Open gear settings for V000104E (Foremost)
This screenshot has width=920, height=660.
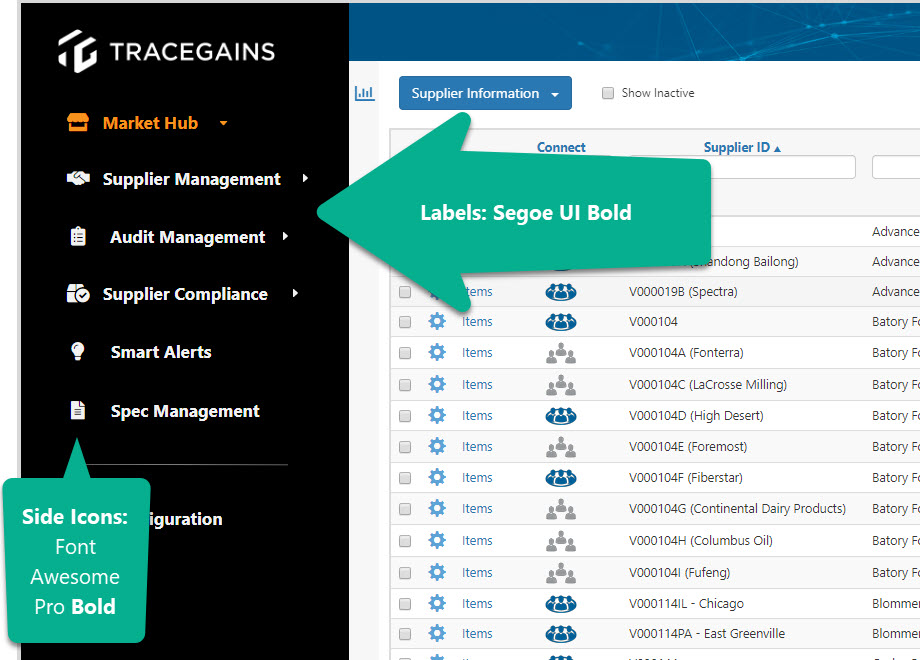(437, 446)
